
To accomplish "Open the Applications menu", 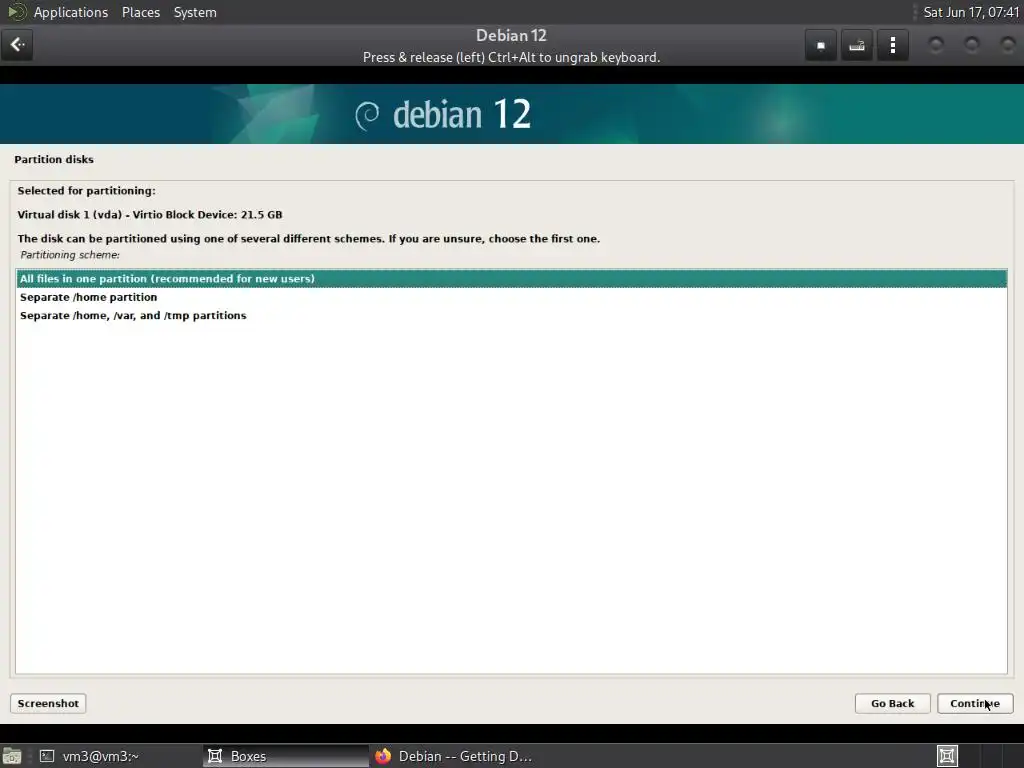I will click(71, 12).
